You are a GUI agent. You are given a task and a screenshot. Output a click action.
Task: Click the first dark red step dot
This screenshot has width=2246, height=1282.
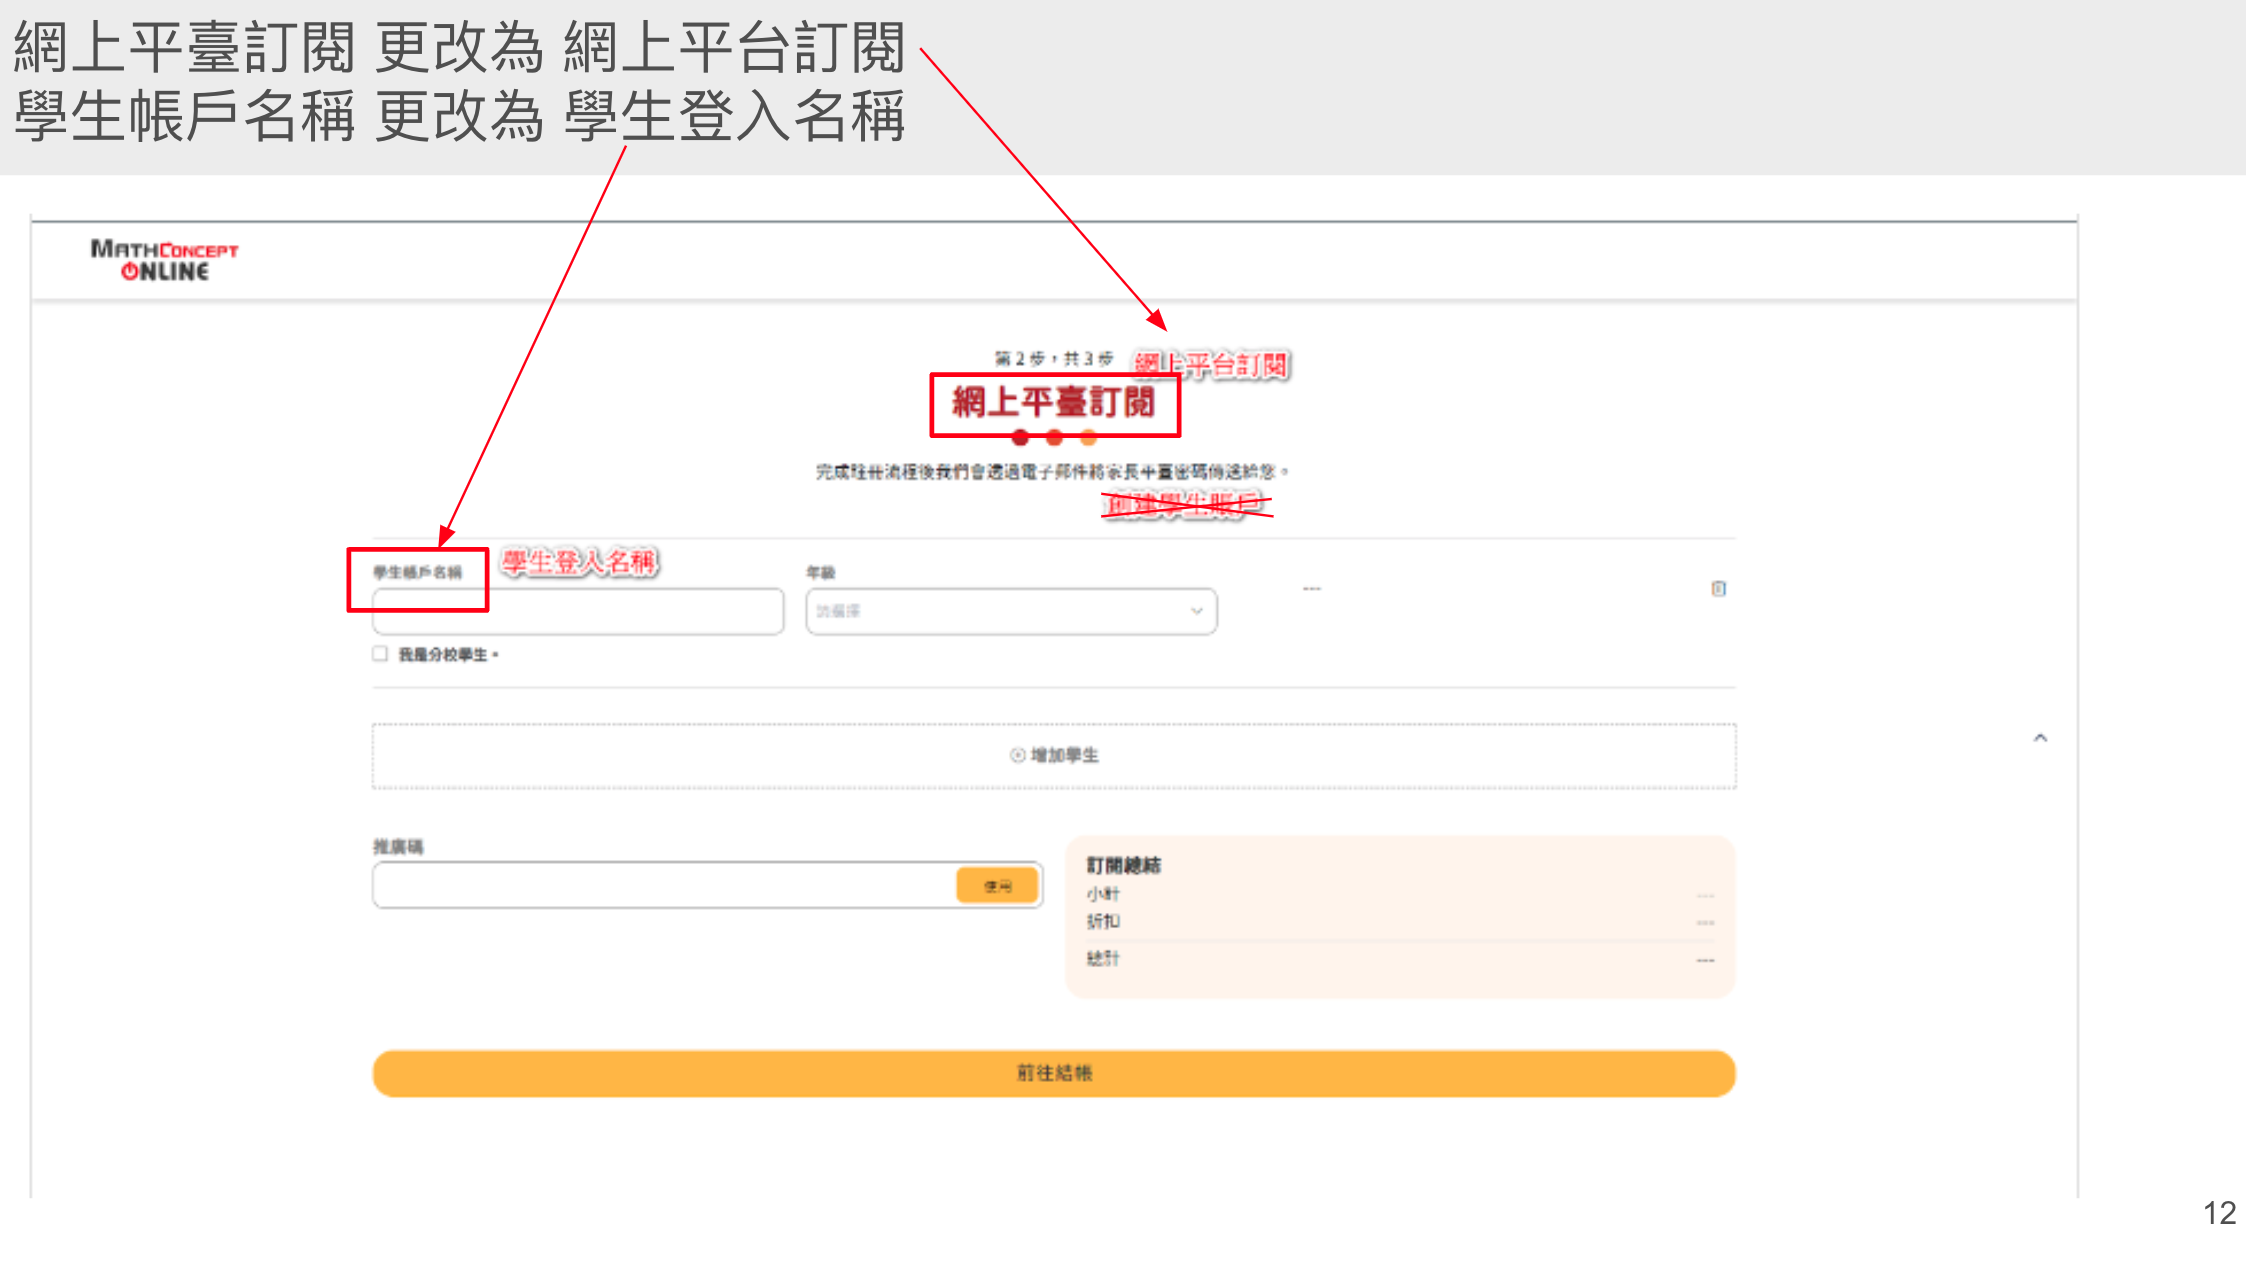click(x=1020, y=438)
